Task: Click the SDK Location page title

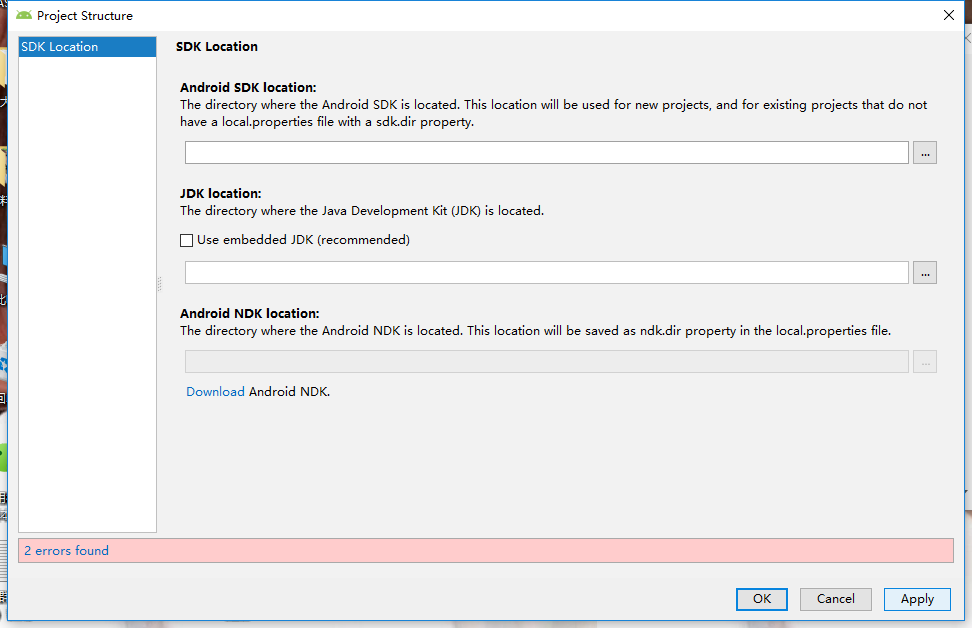Action: click(217, 46)
